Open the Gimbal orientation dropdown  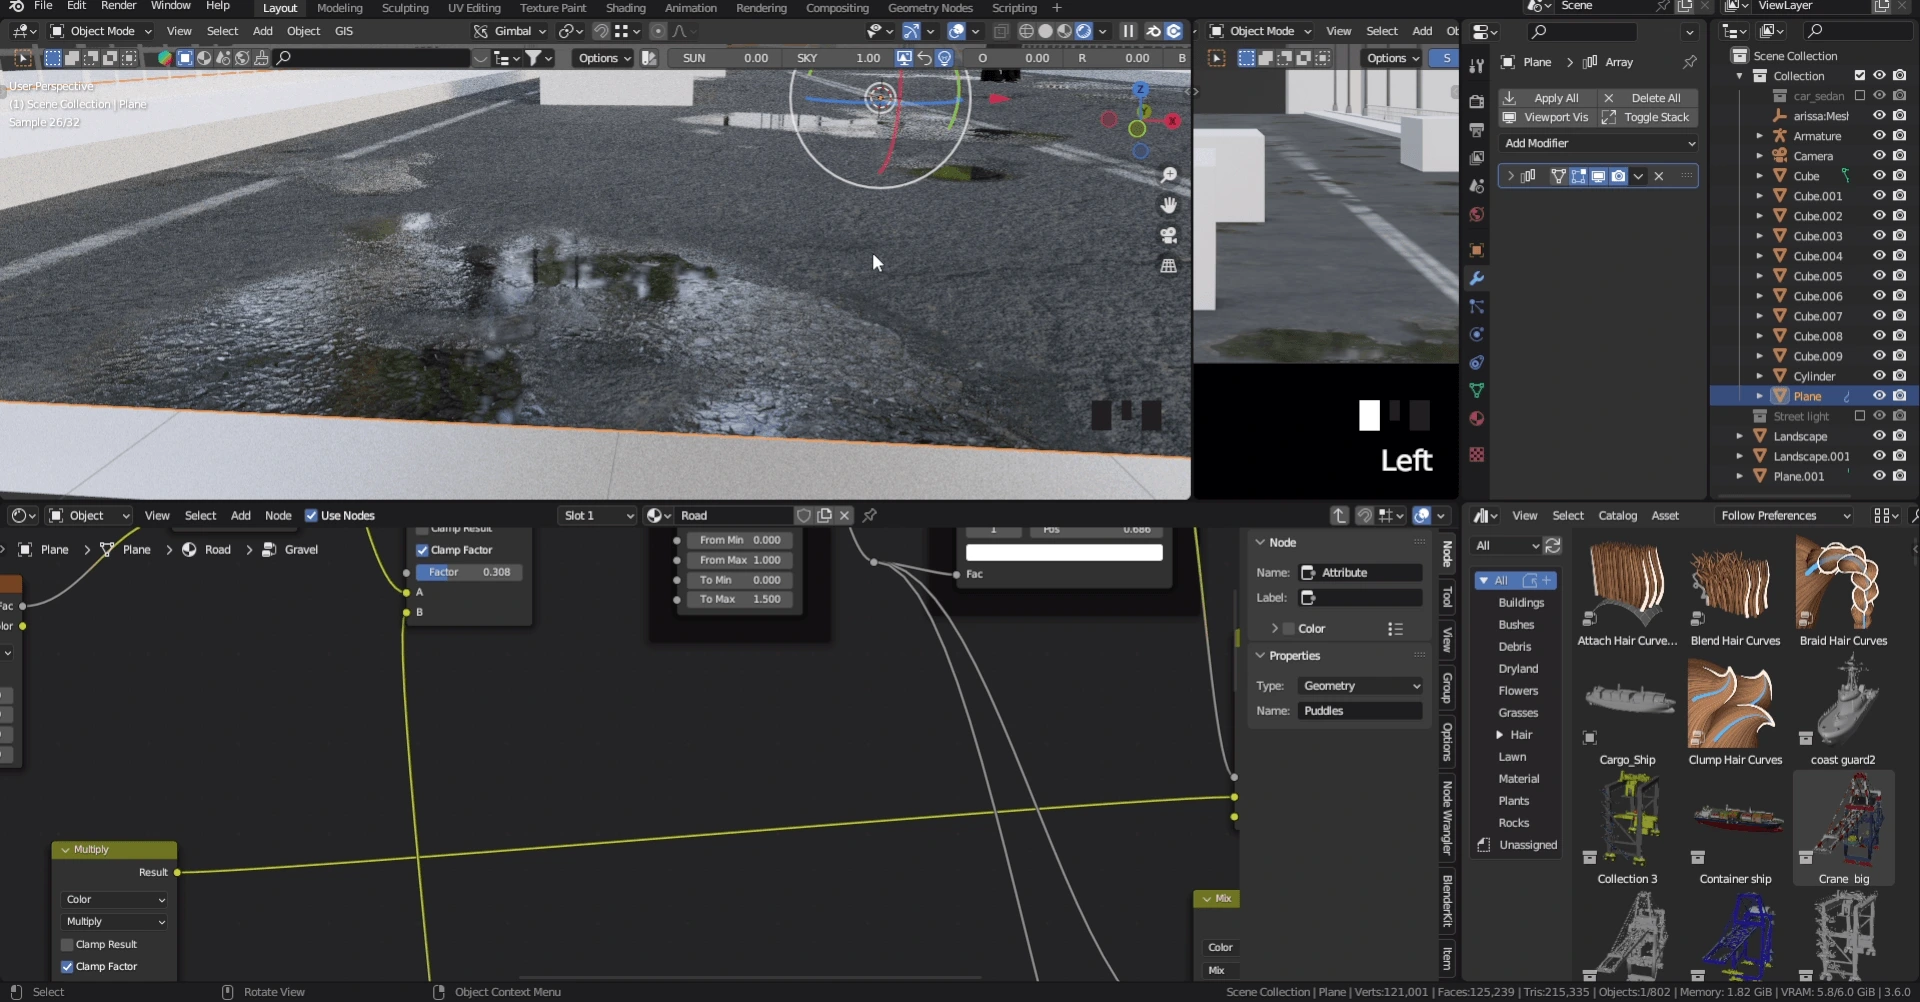click(x=511, y=31)
